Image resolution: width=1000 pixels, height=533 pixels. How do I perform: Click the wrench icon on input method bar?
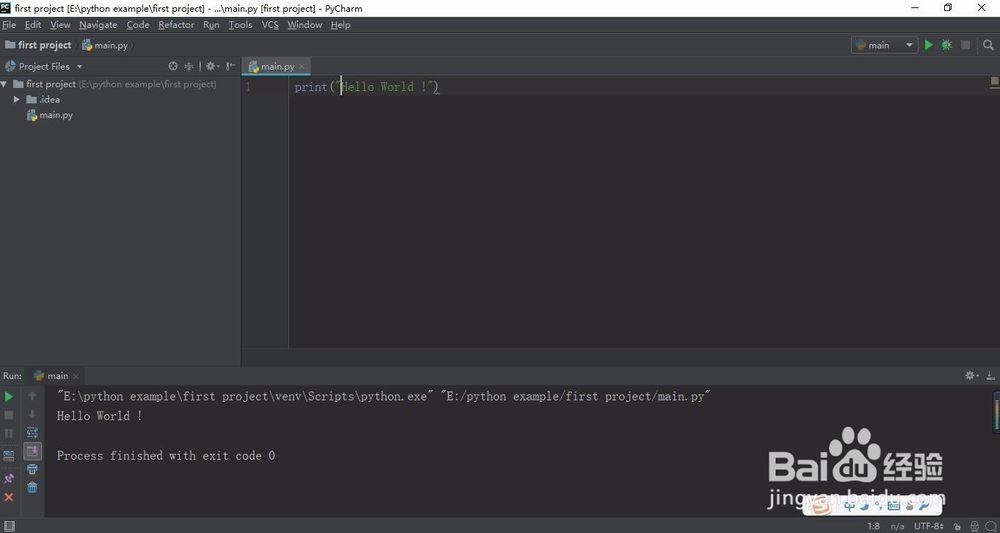tap(924, 506)
